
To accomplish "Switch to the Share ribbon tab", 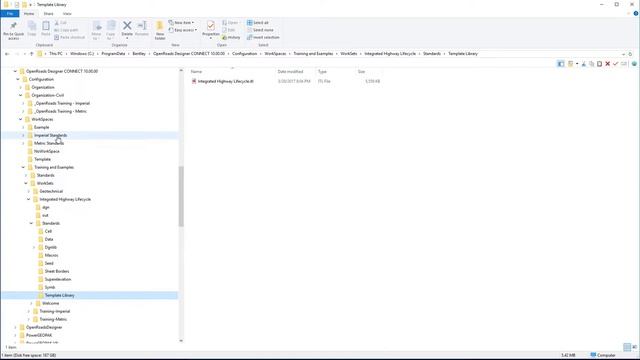I will click(x=48, y=13).
